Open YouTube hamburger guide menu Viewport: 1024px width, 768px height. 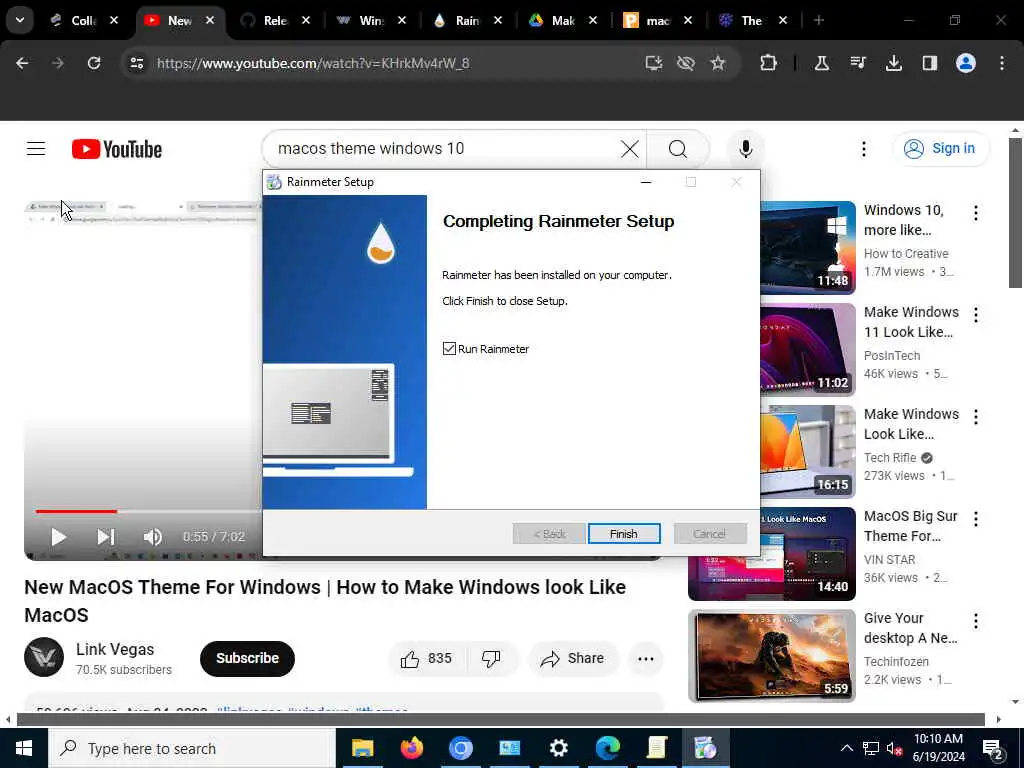(36, 149)
